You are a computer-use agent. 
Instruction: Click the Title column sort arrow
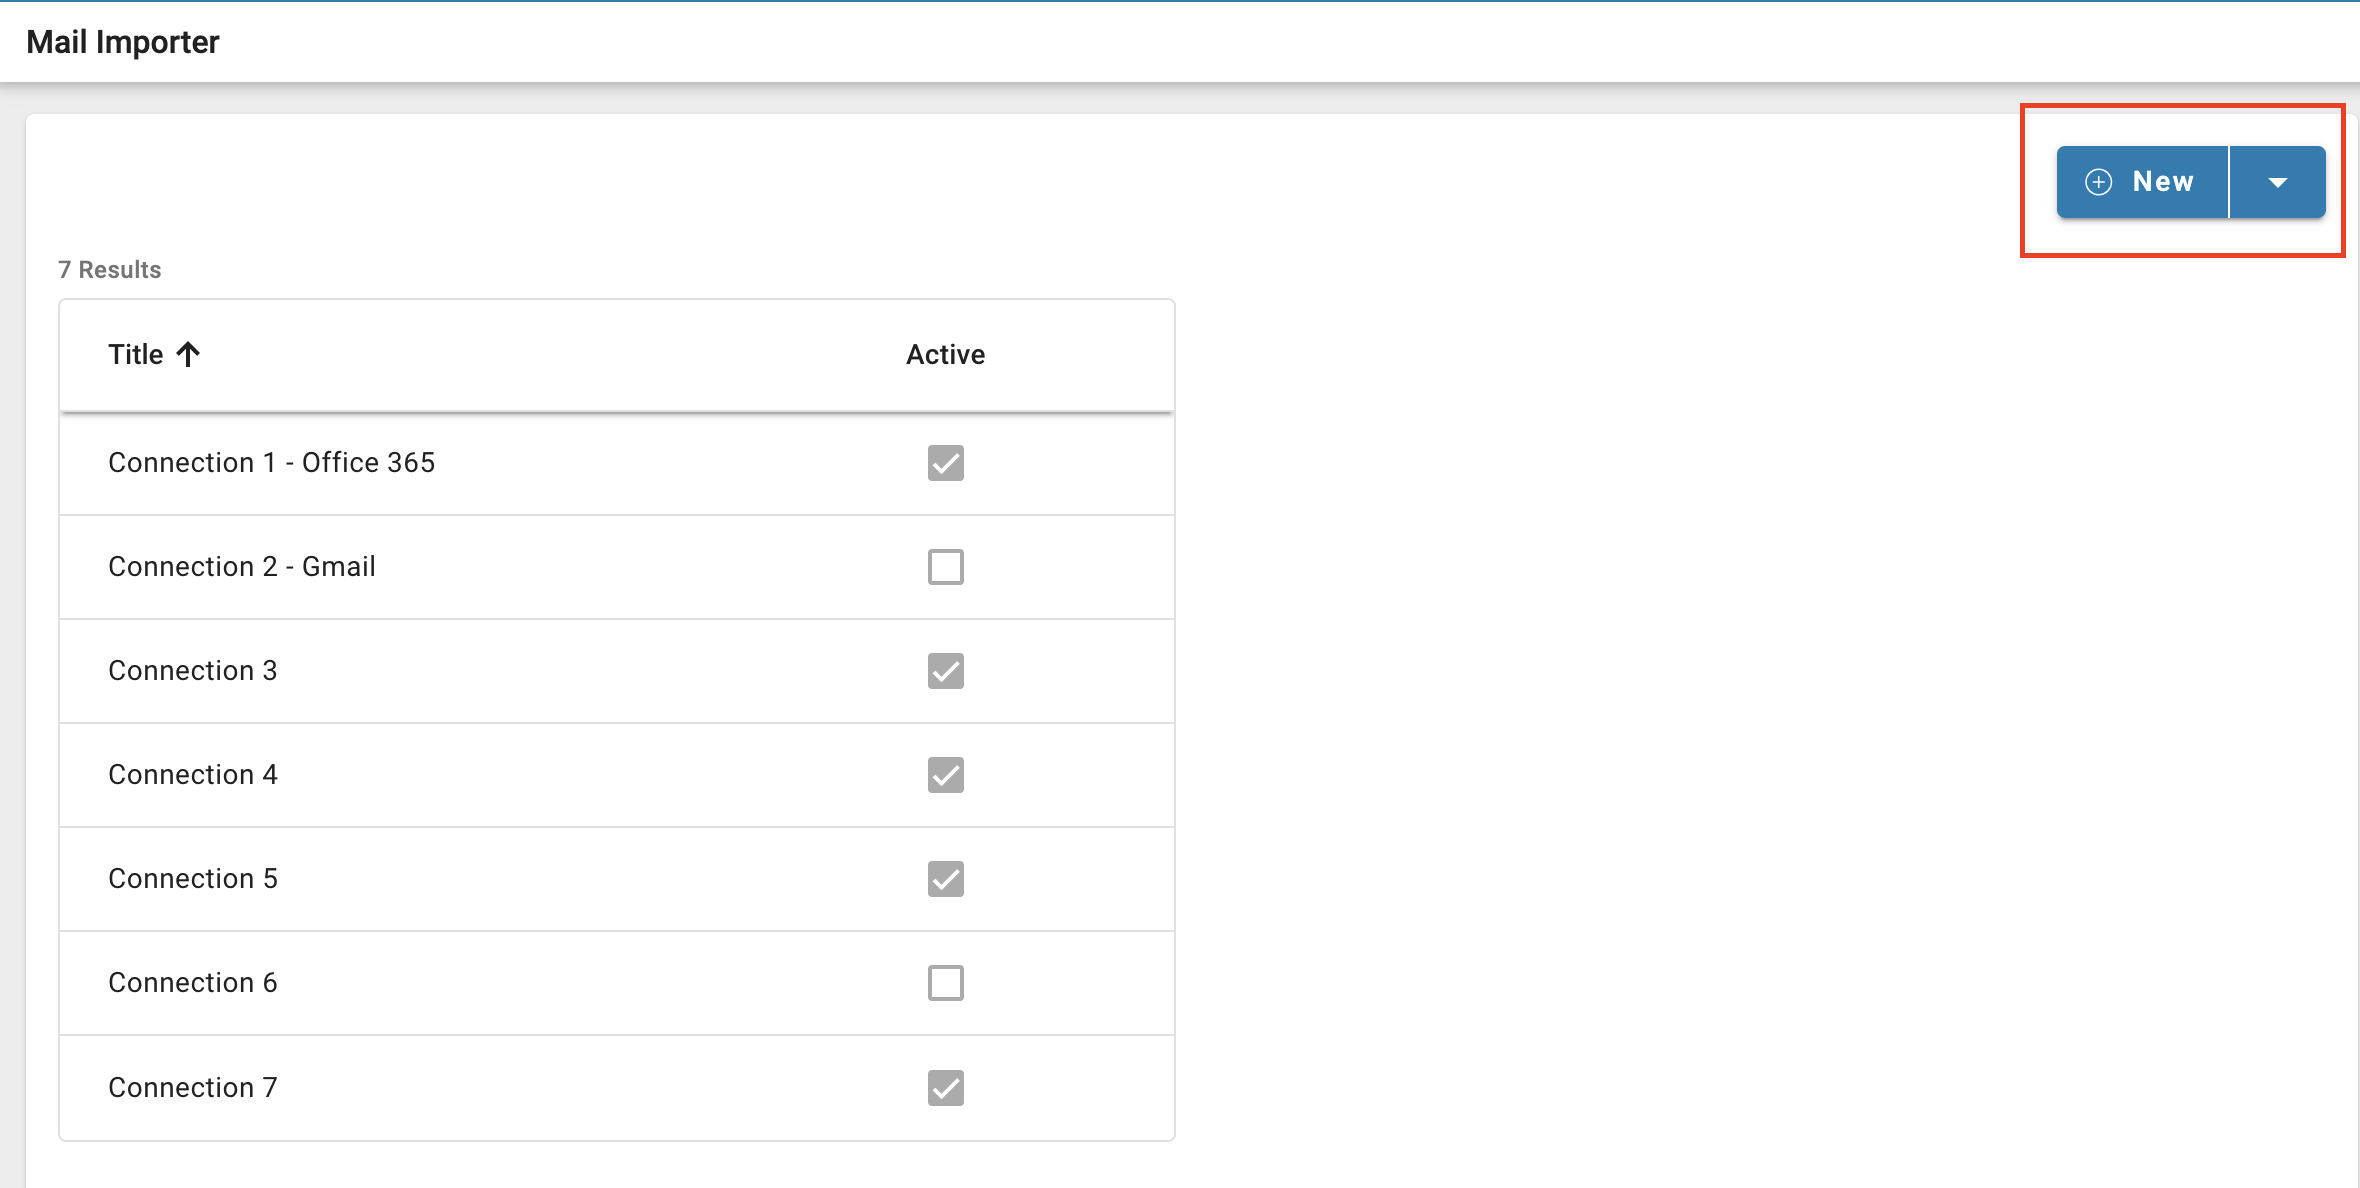189,353
